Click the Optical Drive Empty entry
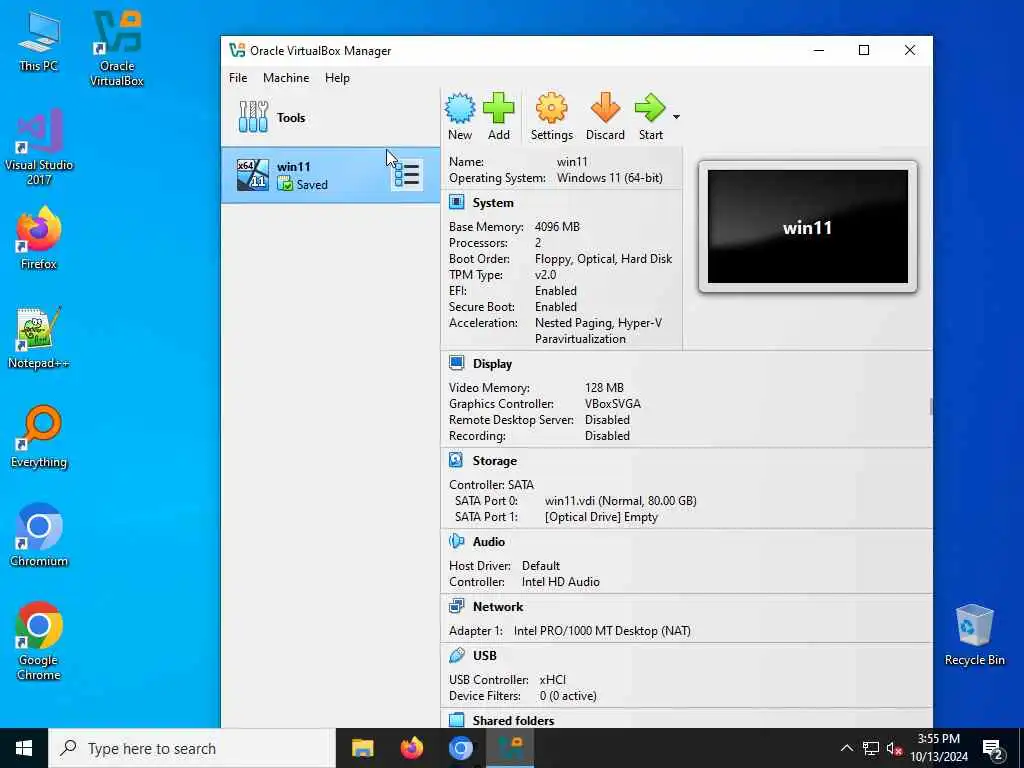Image resolution: width=1024 pixels, height=768 pixels. pyautogui.click(x=601, y=517)
